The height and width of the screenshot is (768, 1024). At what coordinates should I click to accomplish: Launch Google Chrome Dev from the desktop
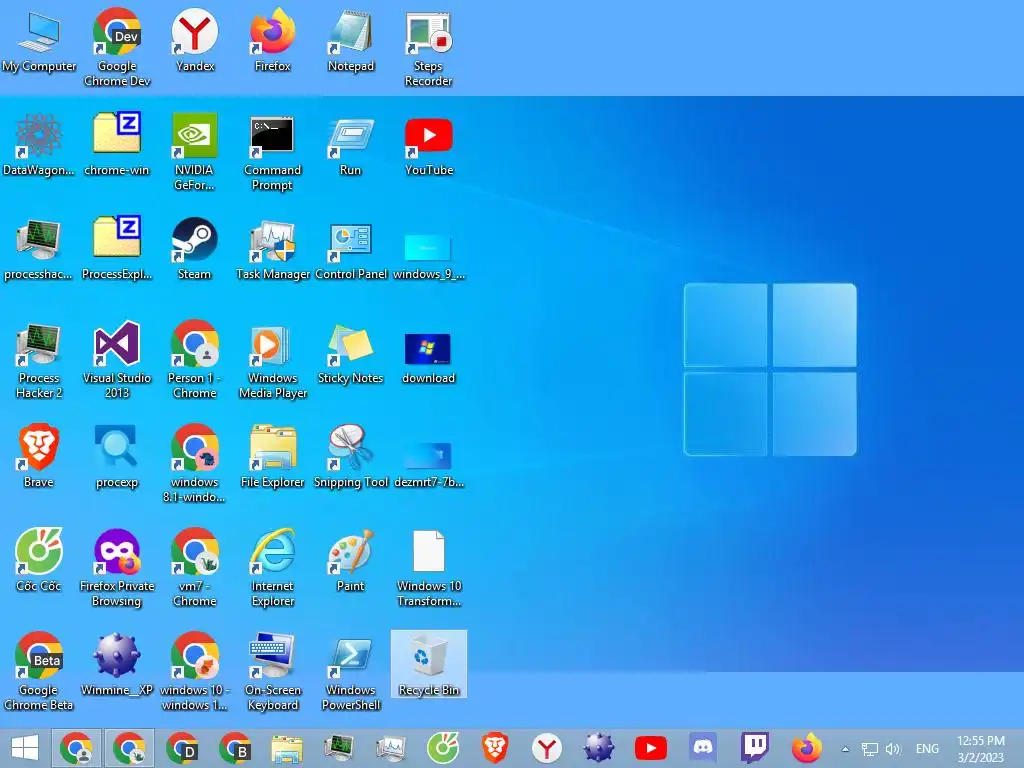point(117,47)
